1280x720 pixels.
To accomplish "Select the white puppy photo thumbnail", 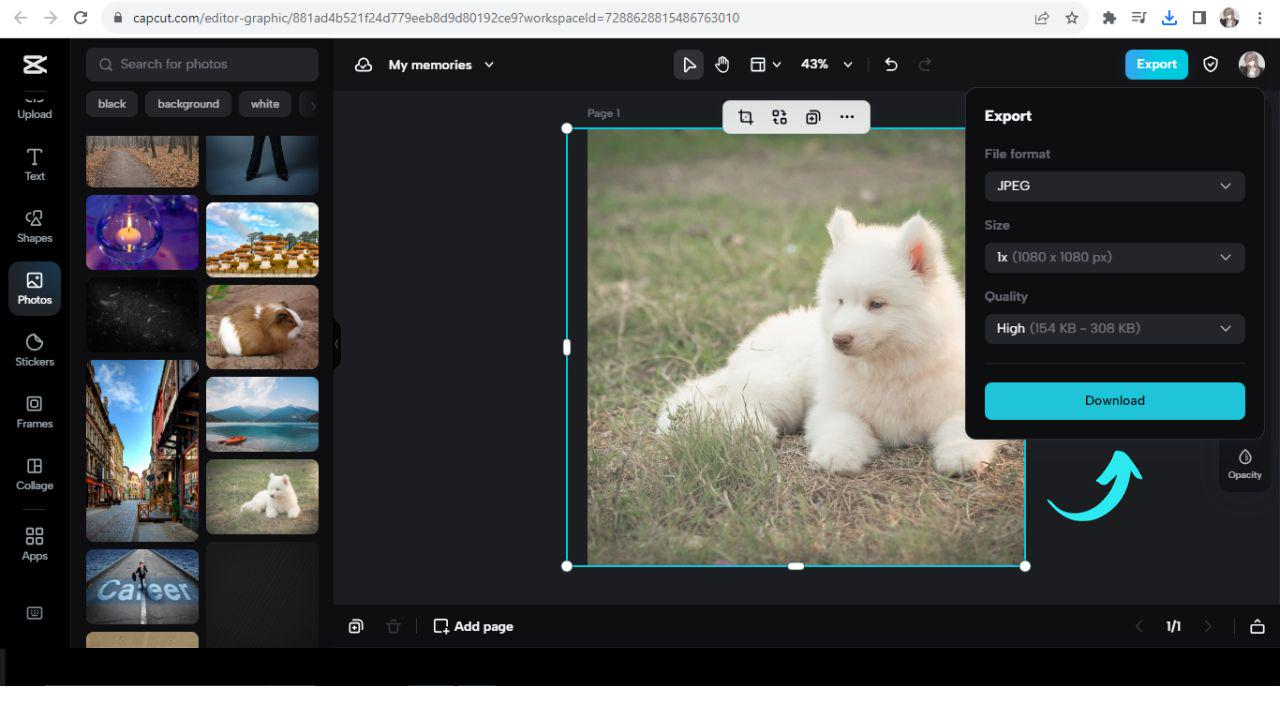I will [262, 496].
